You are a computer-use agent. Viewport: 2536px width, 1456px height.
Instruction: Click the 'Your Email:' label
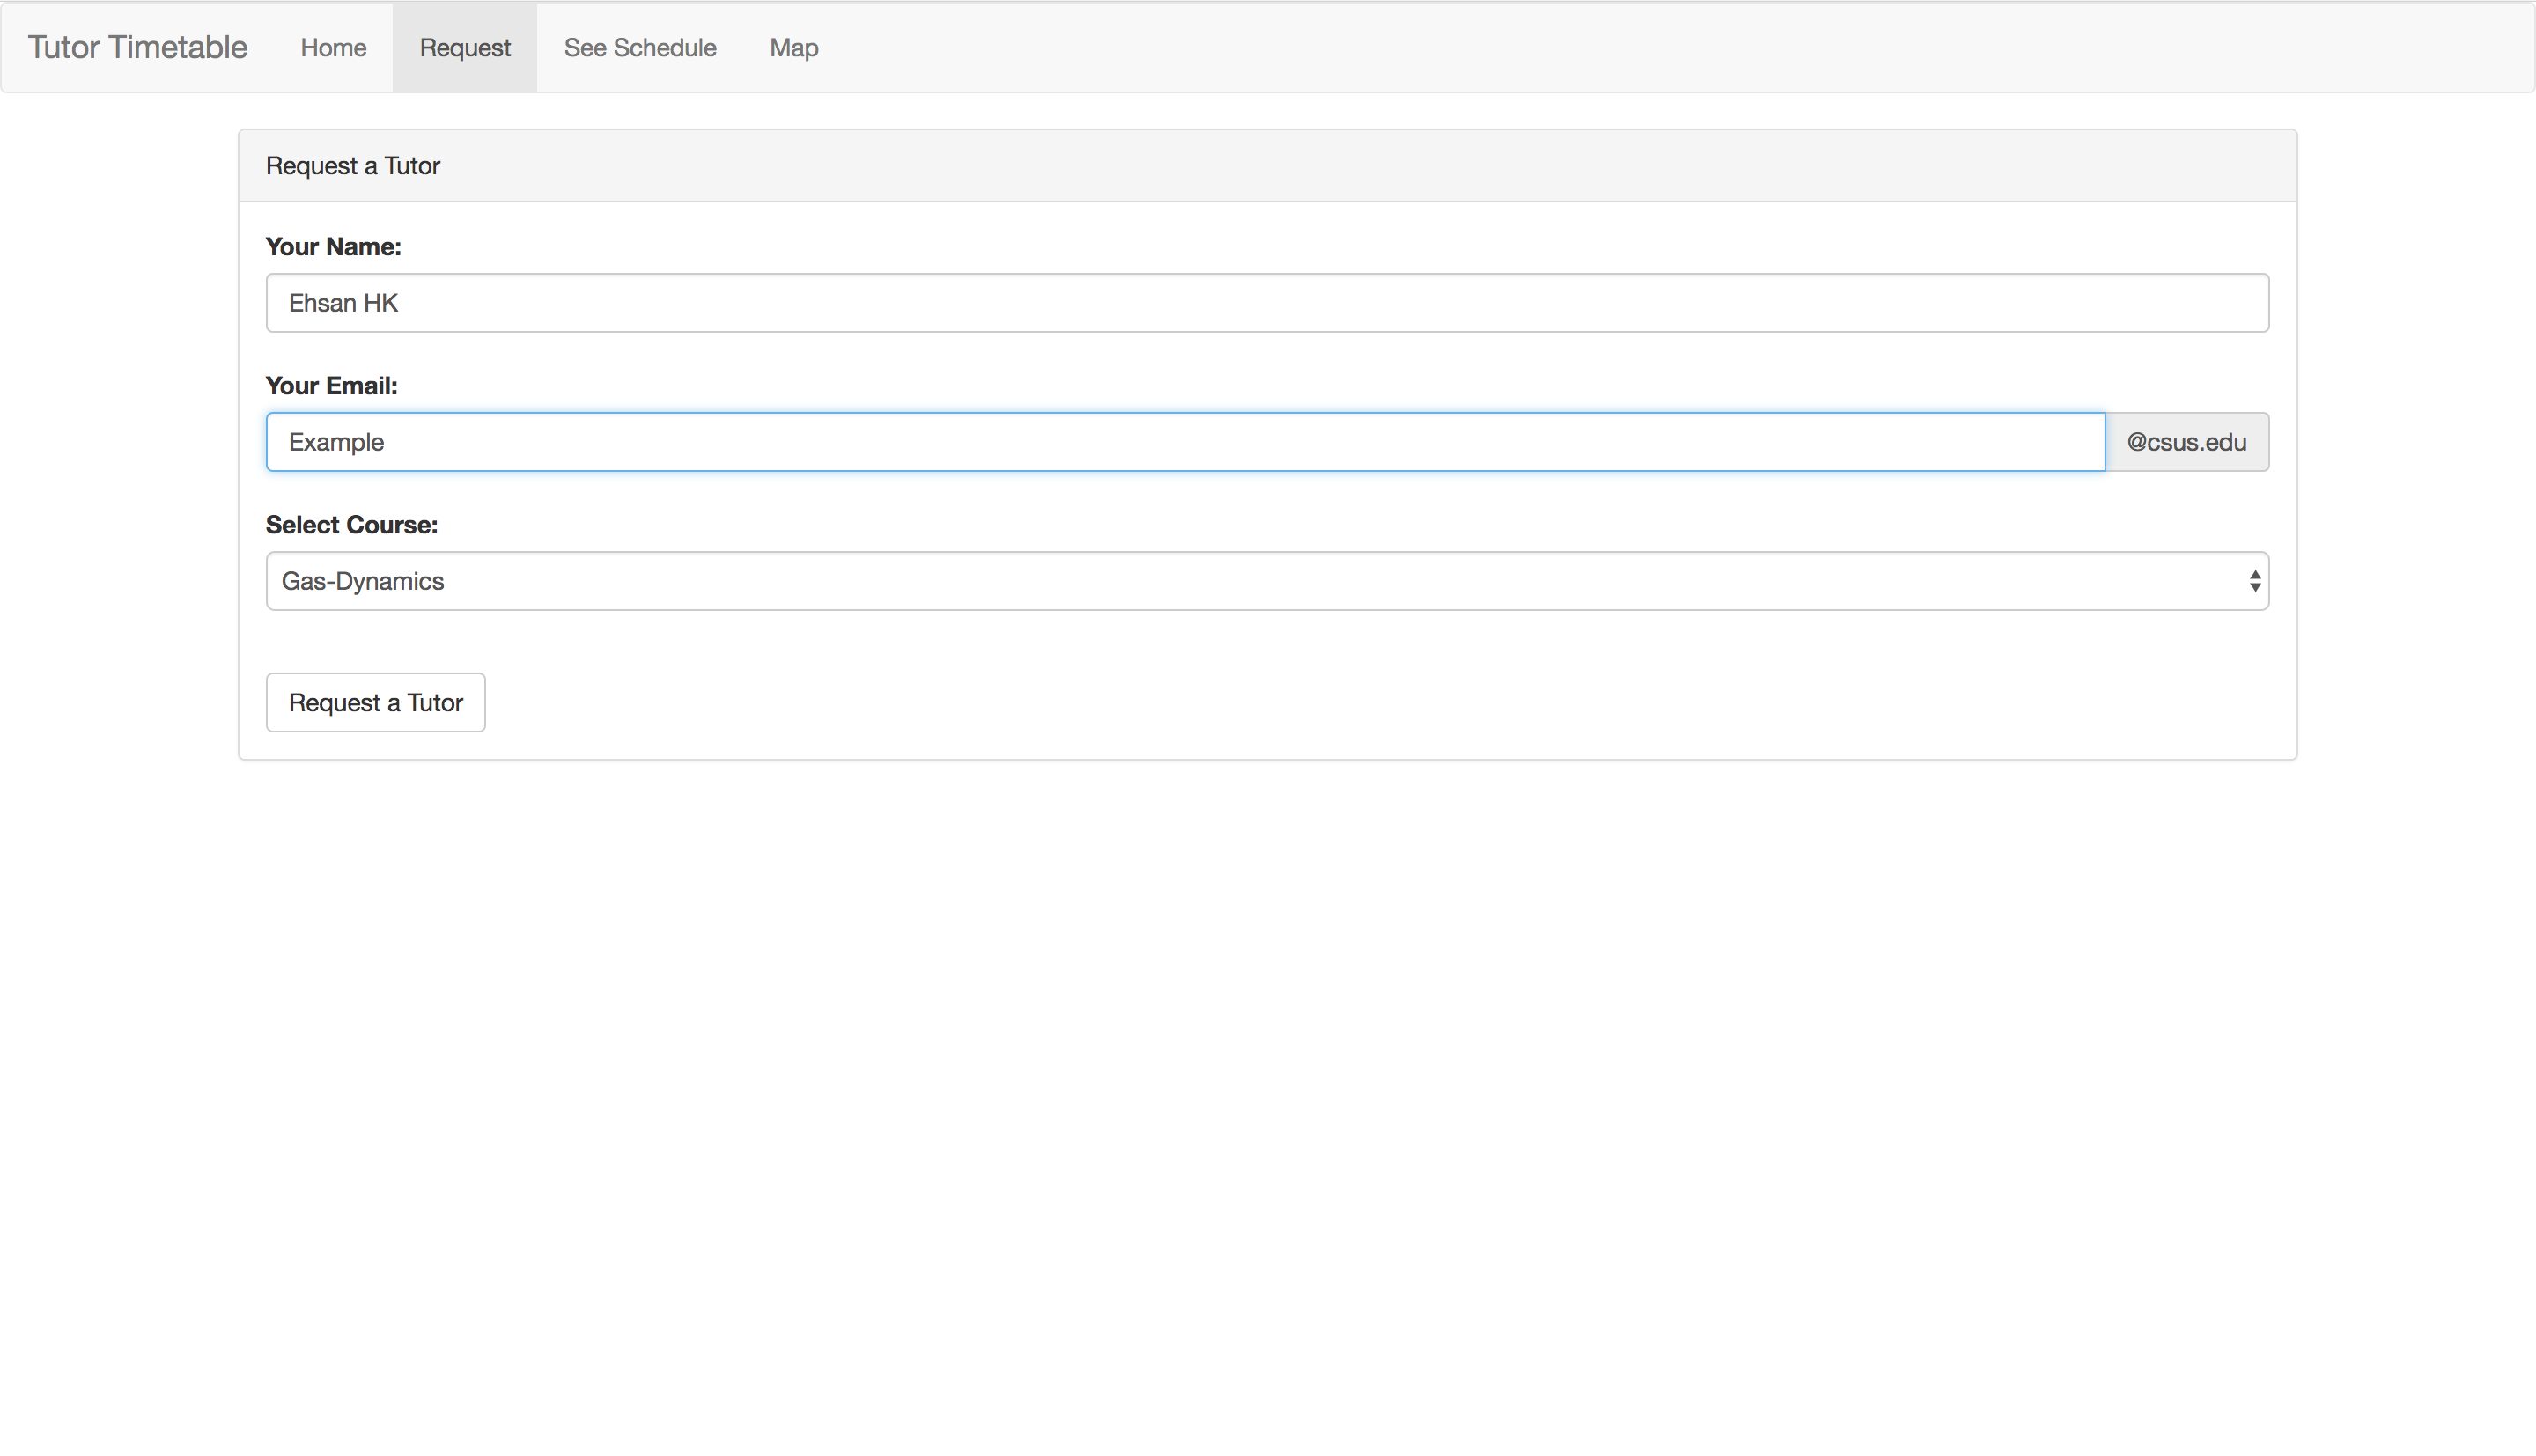pos(331,385)
